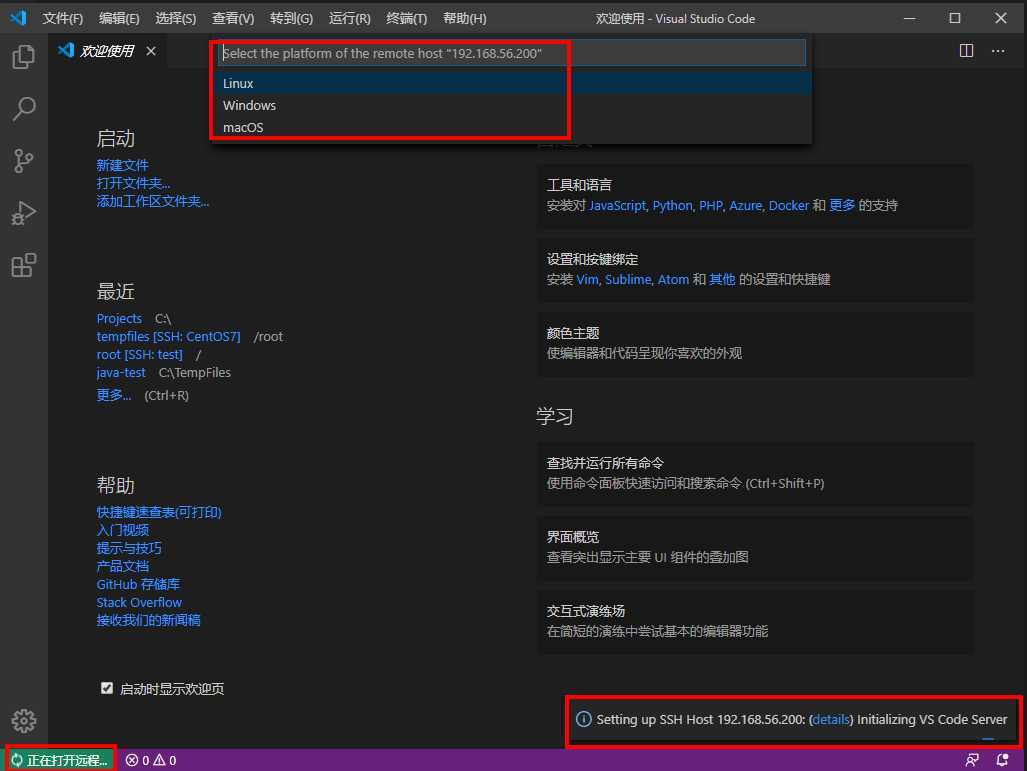Split the editor to the right

[966, 51]
